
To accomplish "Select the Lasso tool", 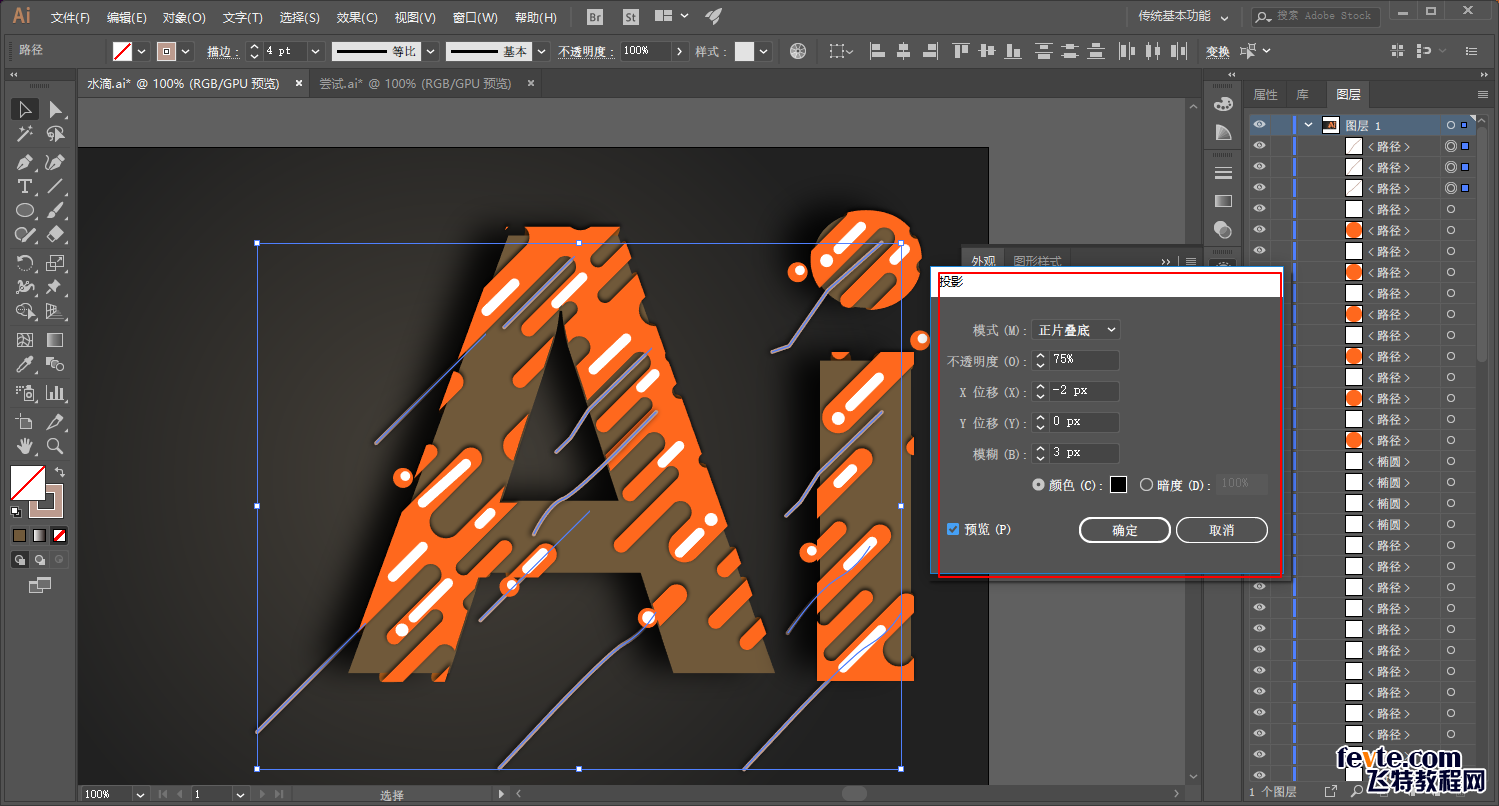I will click(x=56, y=134).
